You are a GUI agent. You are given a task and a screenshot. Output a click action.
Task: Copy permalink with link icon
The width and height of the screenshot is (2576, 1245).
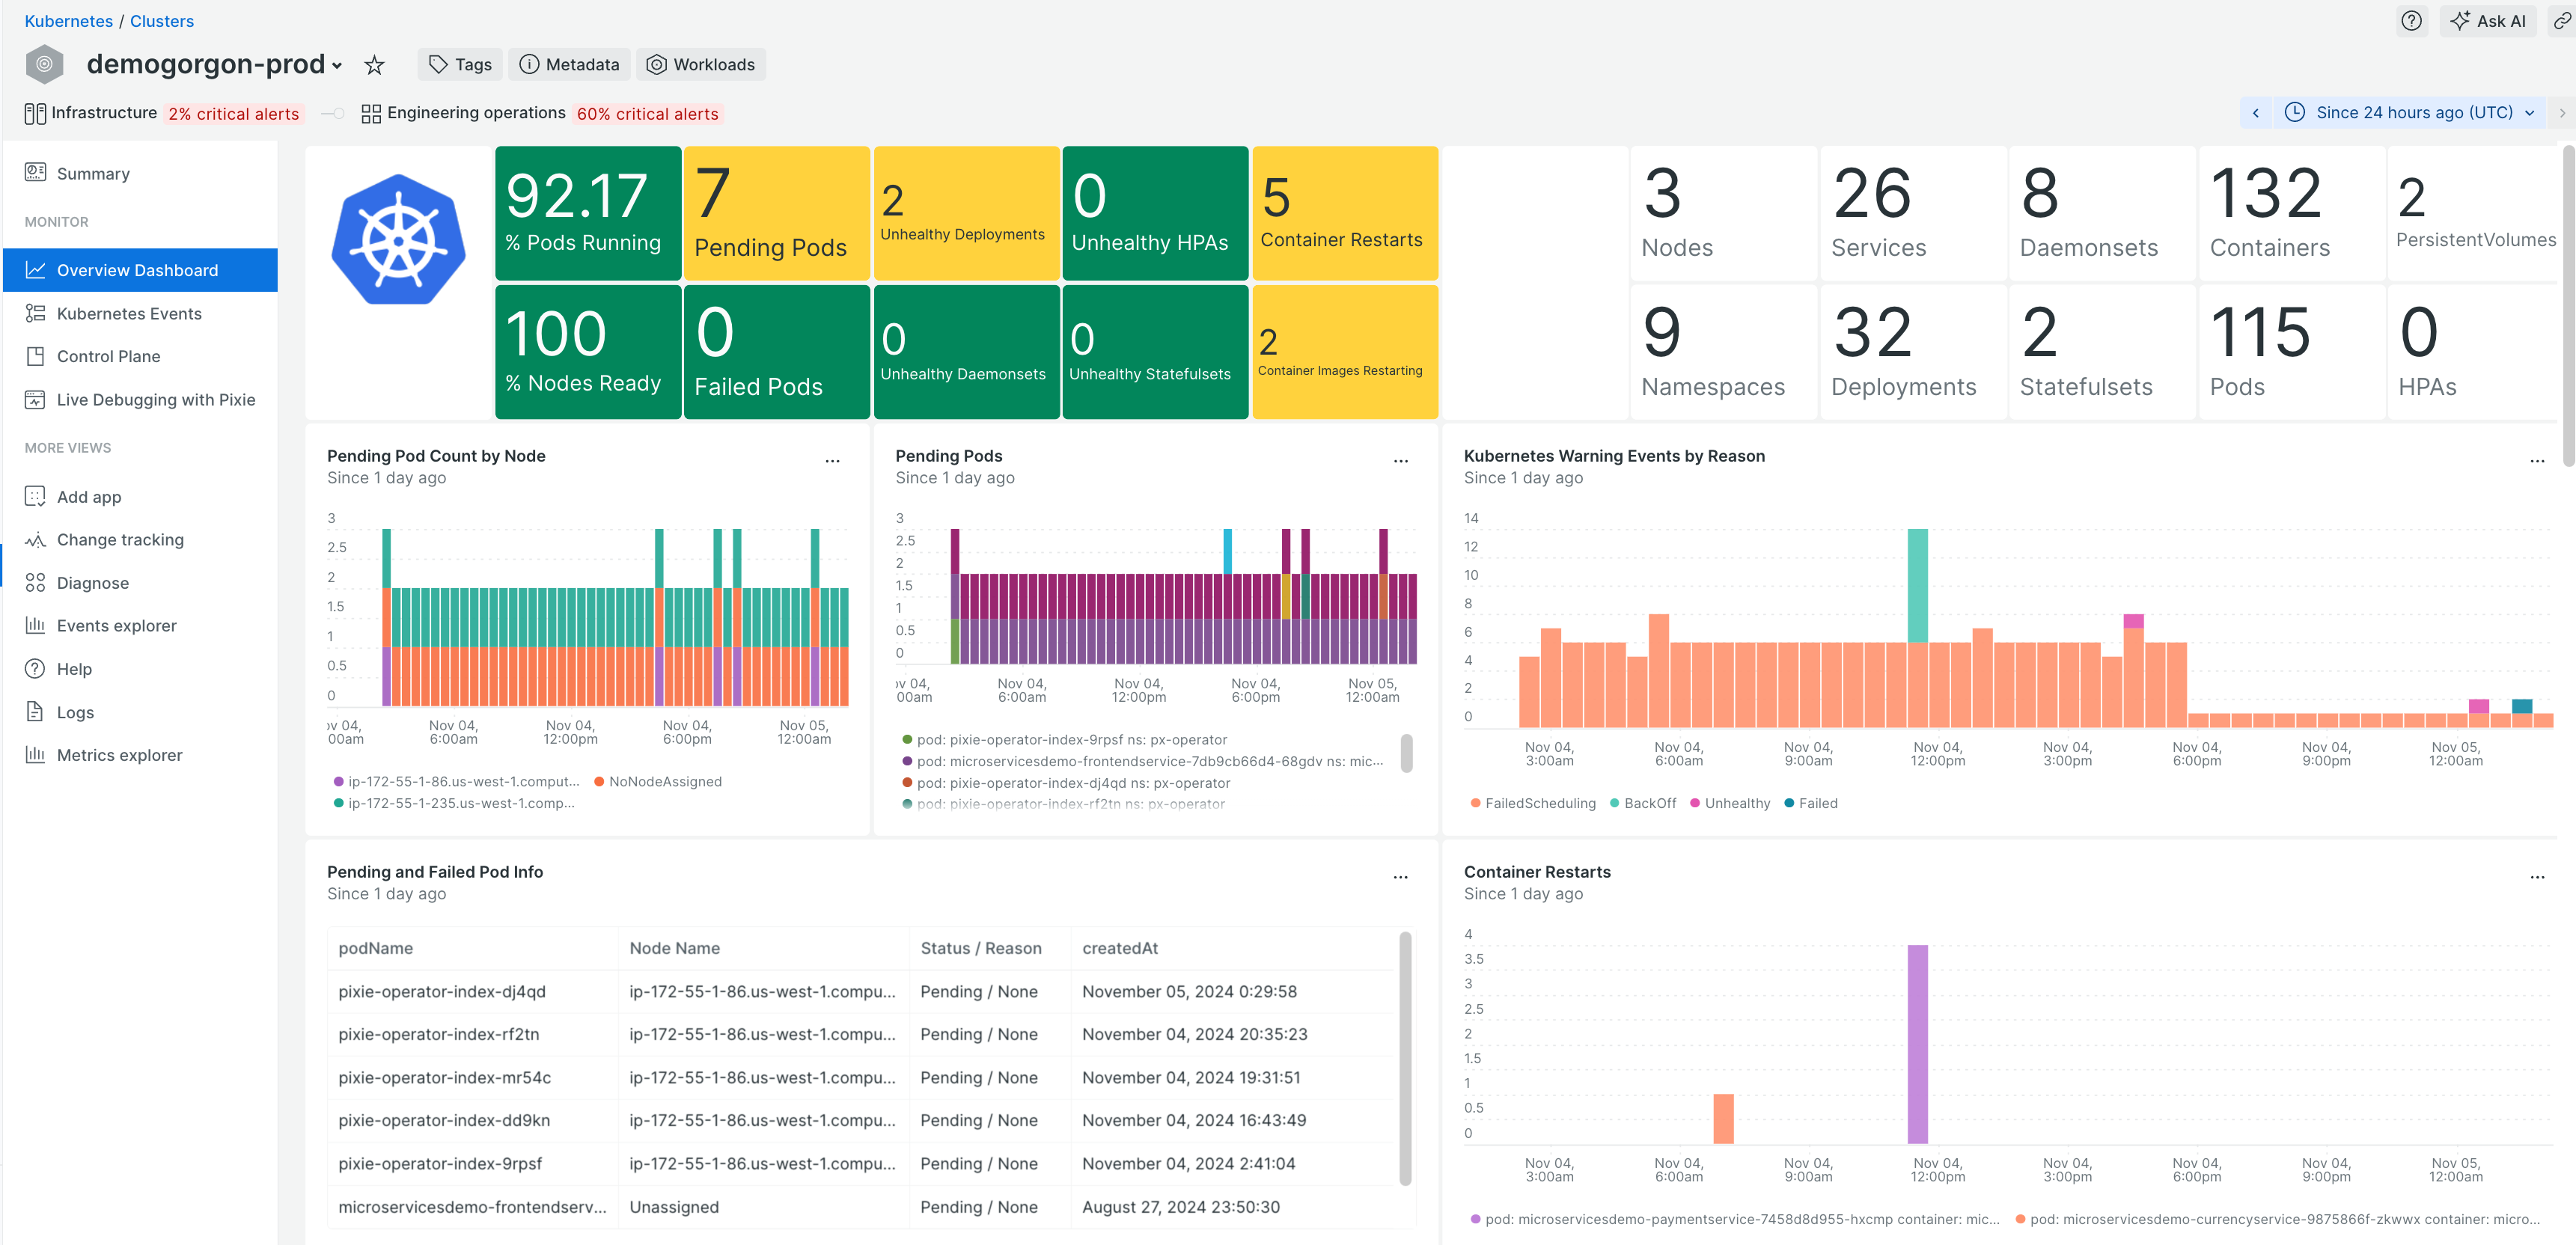2561,20
